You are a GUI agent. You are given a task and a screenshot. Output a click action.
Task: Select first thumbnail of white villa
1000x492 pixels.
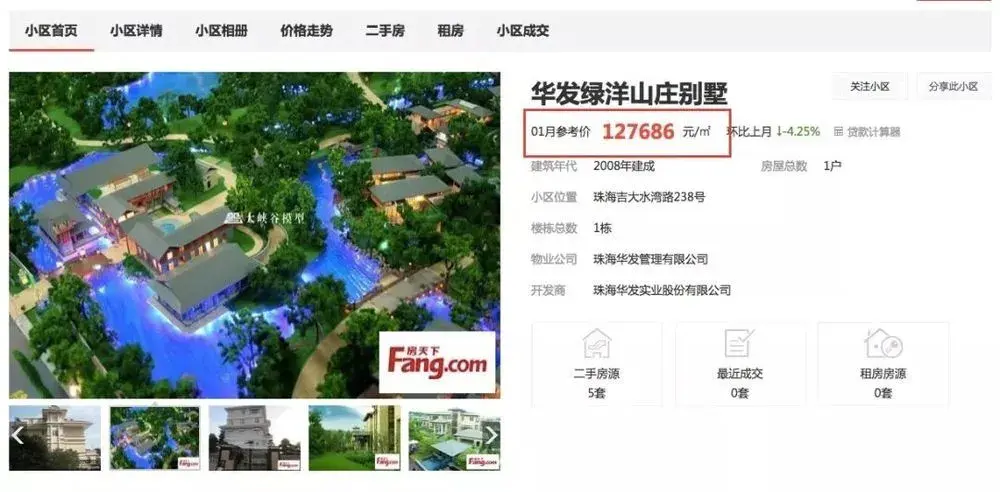tap(55, 438)
